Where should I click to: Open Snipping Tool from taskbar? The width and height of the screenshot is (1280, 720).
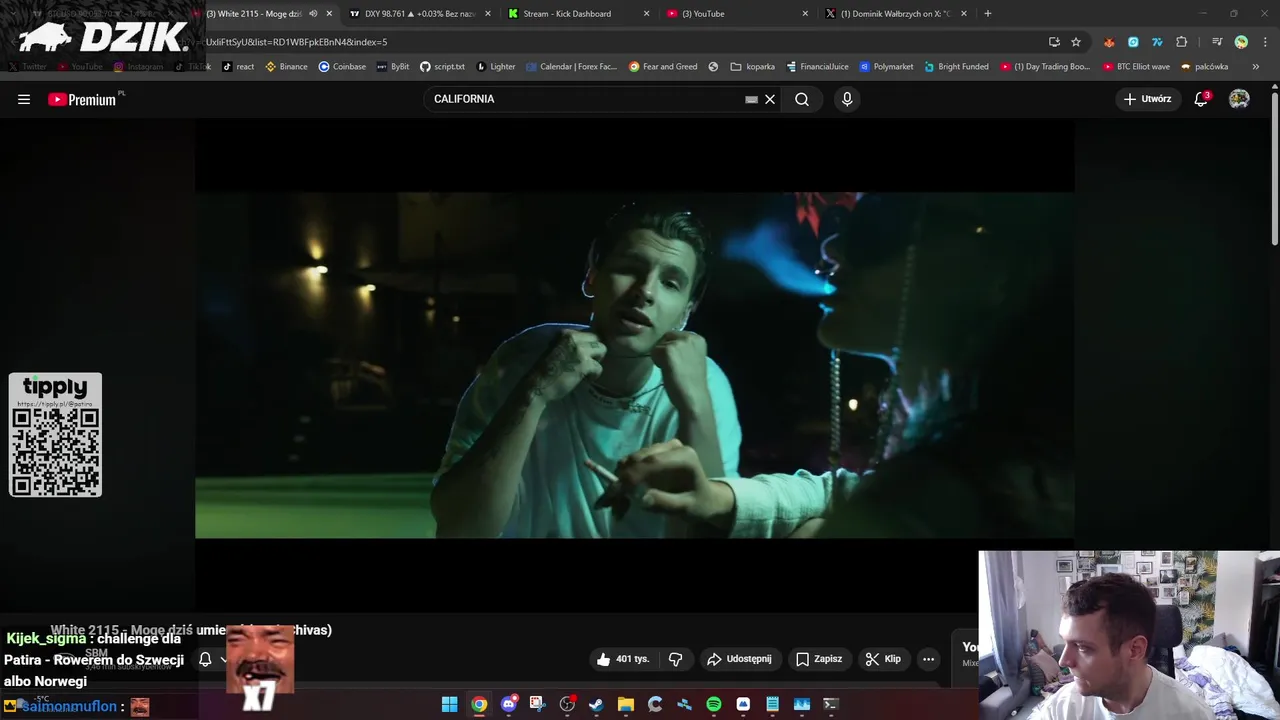(537, 704)
